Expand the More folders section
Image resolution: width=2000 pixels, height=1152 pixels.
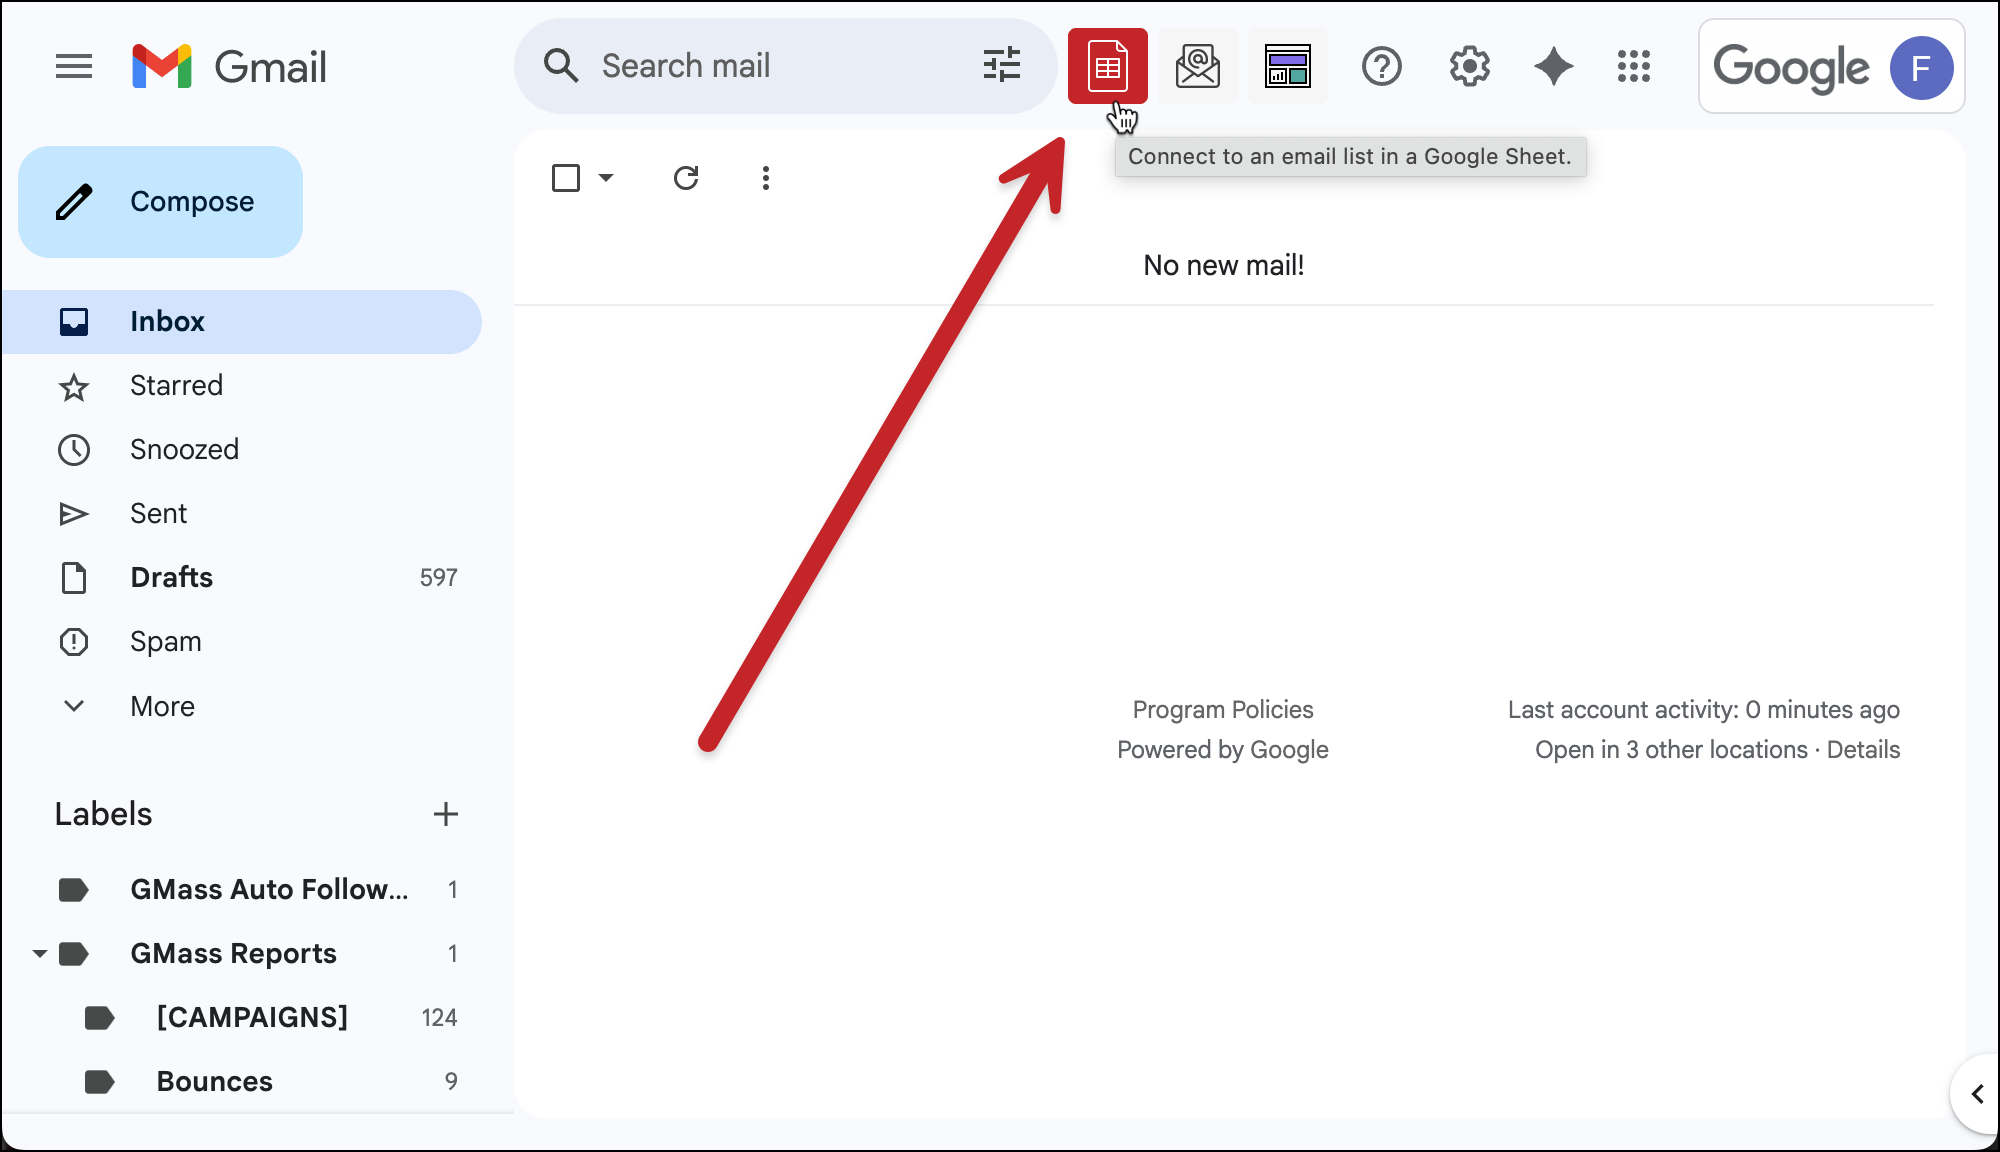pos(74,706)
